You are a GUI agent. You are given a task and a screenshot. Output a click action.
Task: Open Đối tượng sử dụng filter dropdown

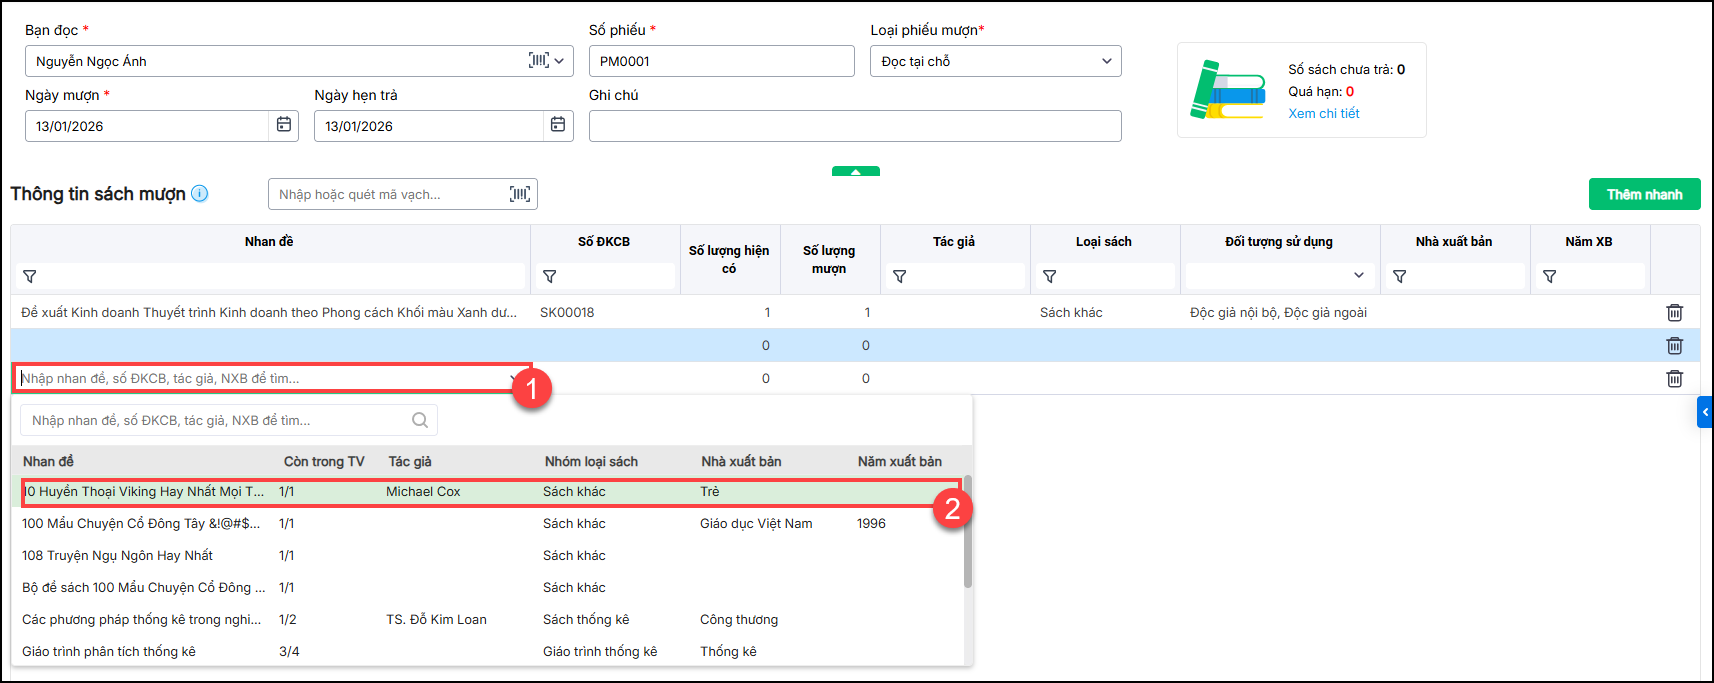(x=1358, y=276)
